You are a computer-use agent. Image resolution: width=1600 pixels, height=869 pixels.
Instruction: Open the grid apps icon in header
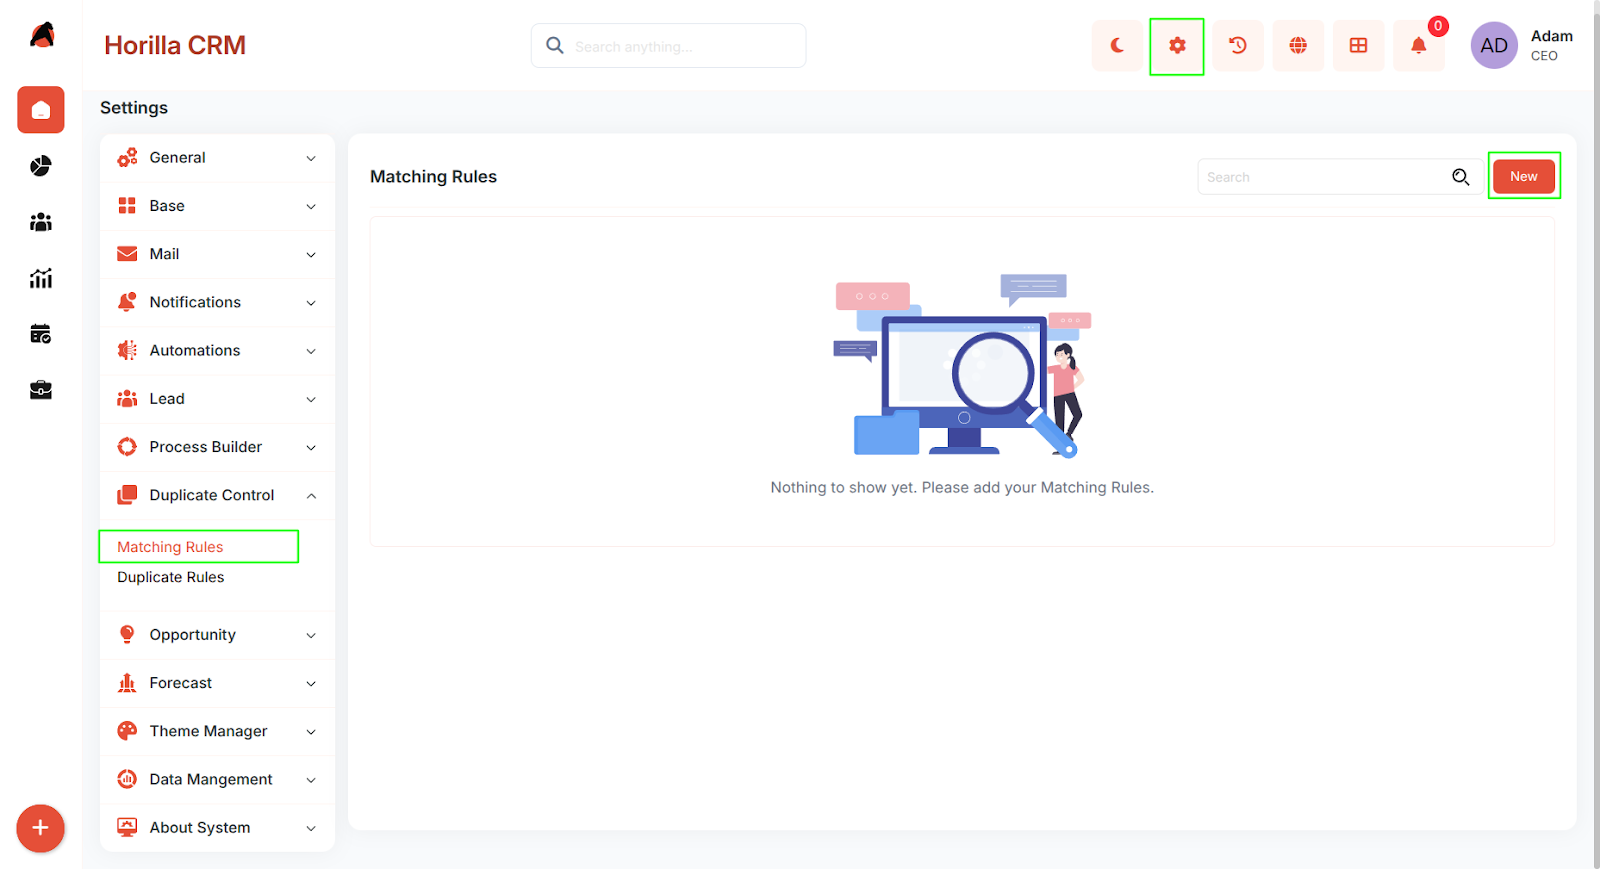tap(1358, 46)
